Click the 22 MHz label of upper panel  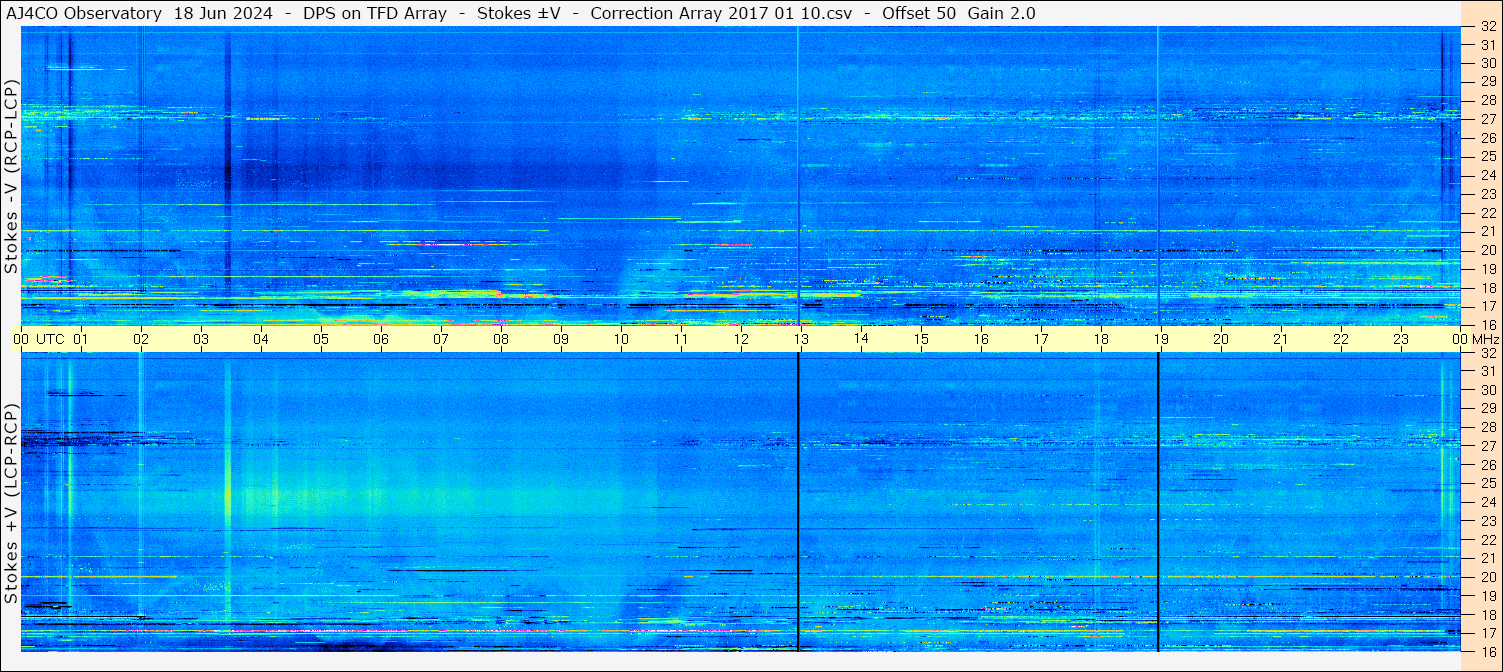click(1487, 212)
